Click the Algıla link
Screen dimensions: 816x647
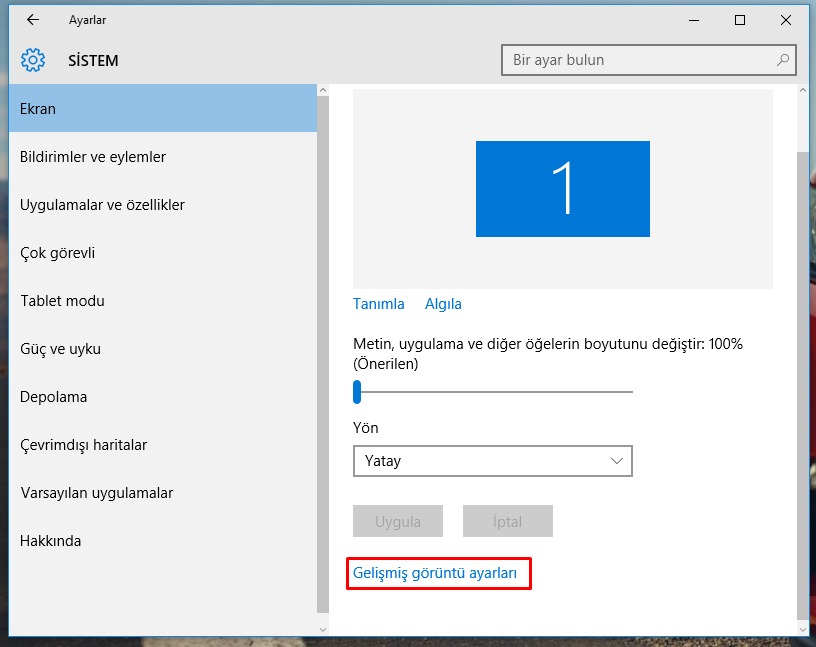pyautogui.click(x=443, y=304)
